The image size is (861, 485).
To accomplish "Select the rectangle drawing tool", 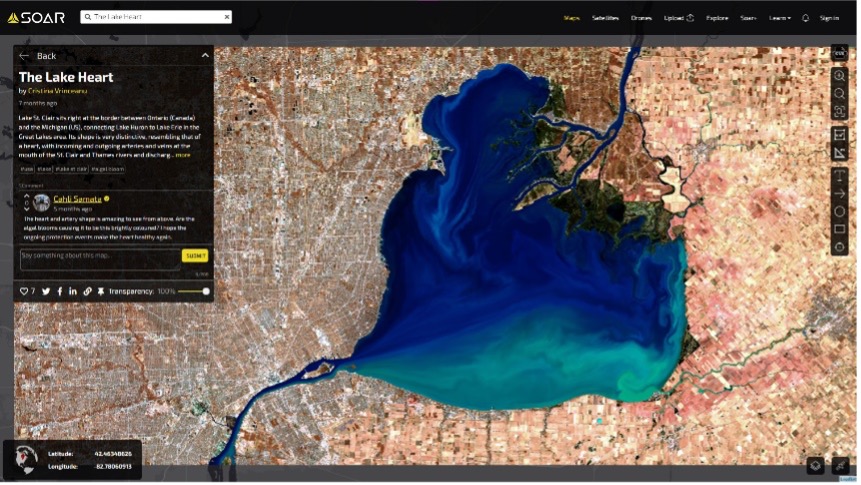I will [840, 230].
